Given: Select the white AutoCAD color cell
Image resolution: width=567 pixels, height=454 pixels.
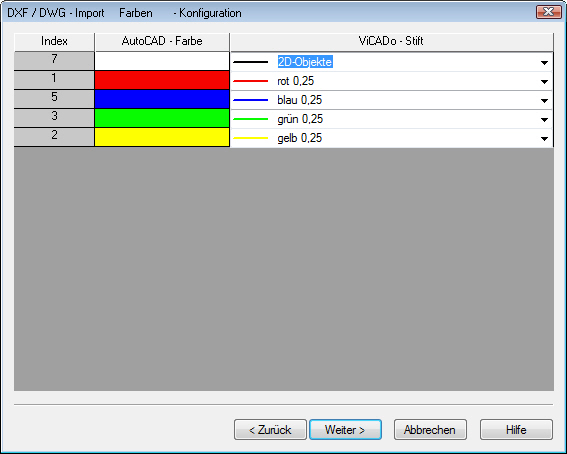Looking at the screenshot, I should point(162,61).
